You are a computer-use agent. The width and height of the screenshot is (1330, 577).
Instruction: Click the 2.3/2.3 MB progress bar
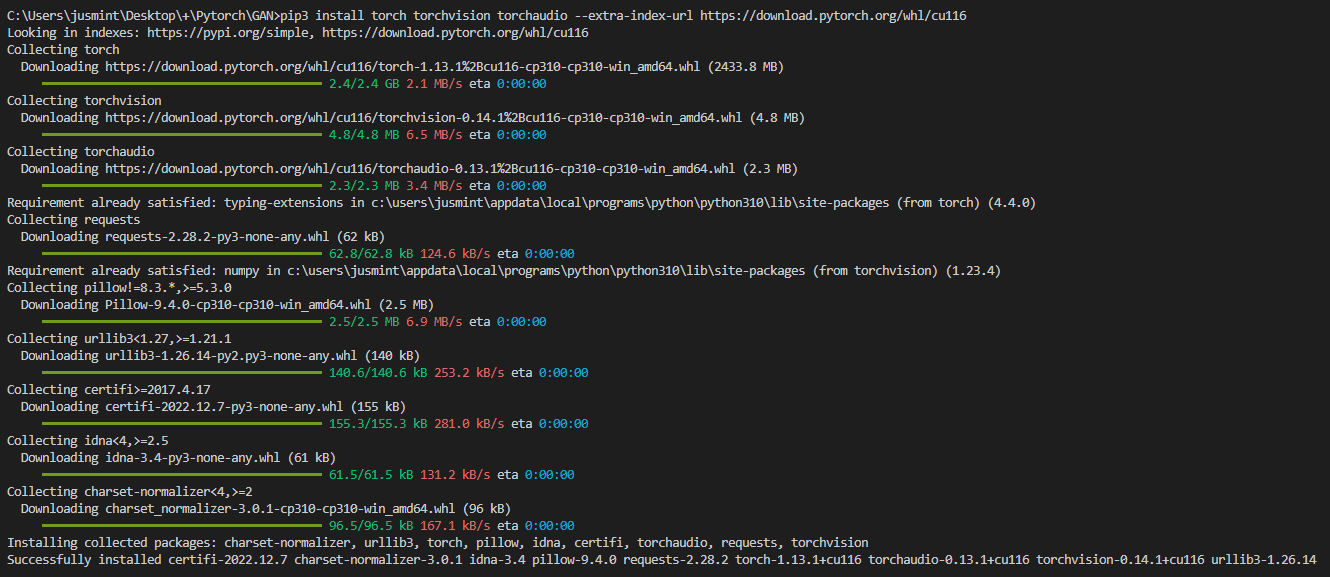click(182, 186)
